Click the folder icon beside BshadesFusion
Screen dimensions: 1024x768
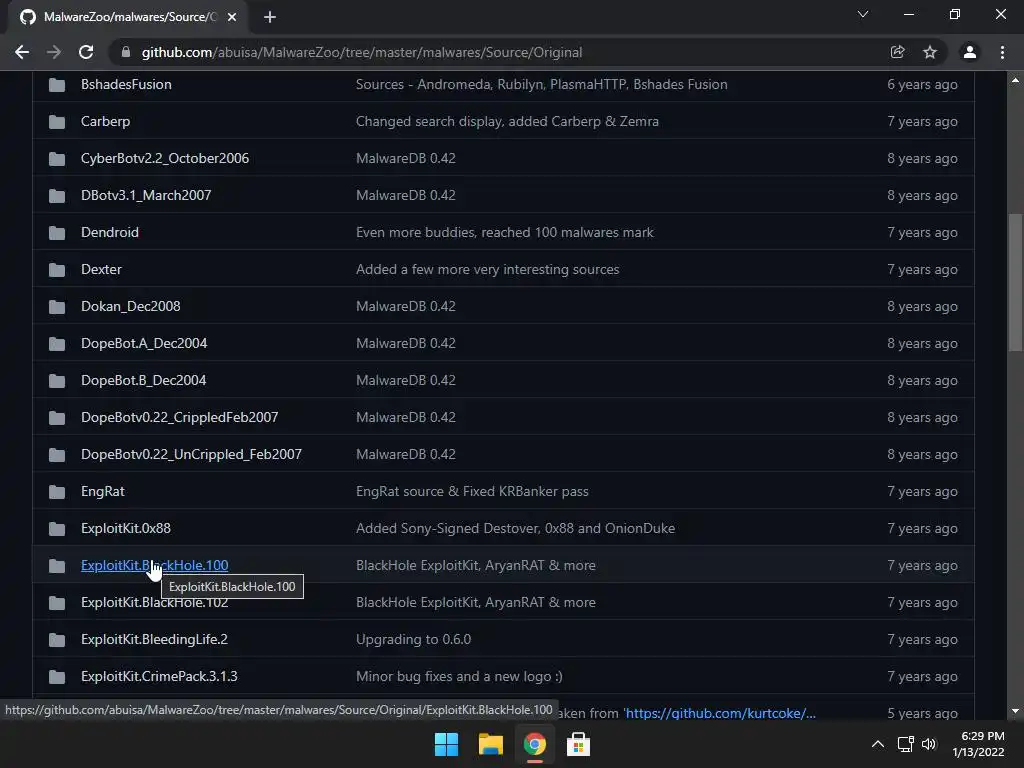[x=57, y=84]
